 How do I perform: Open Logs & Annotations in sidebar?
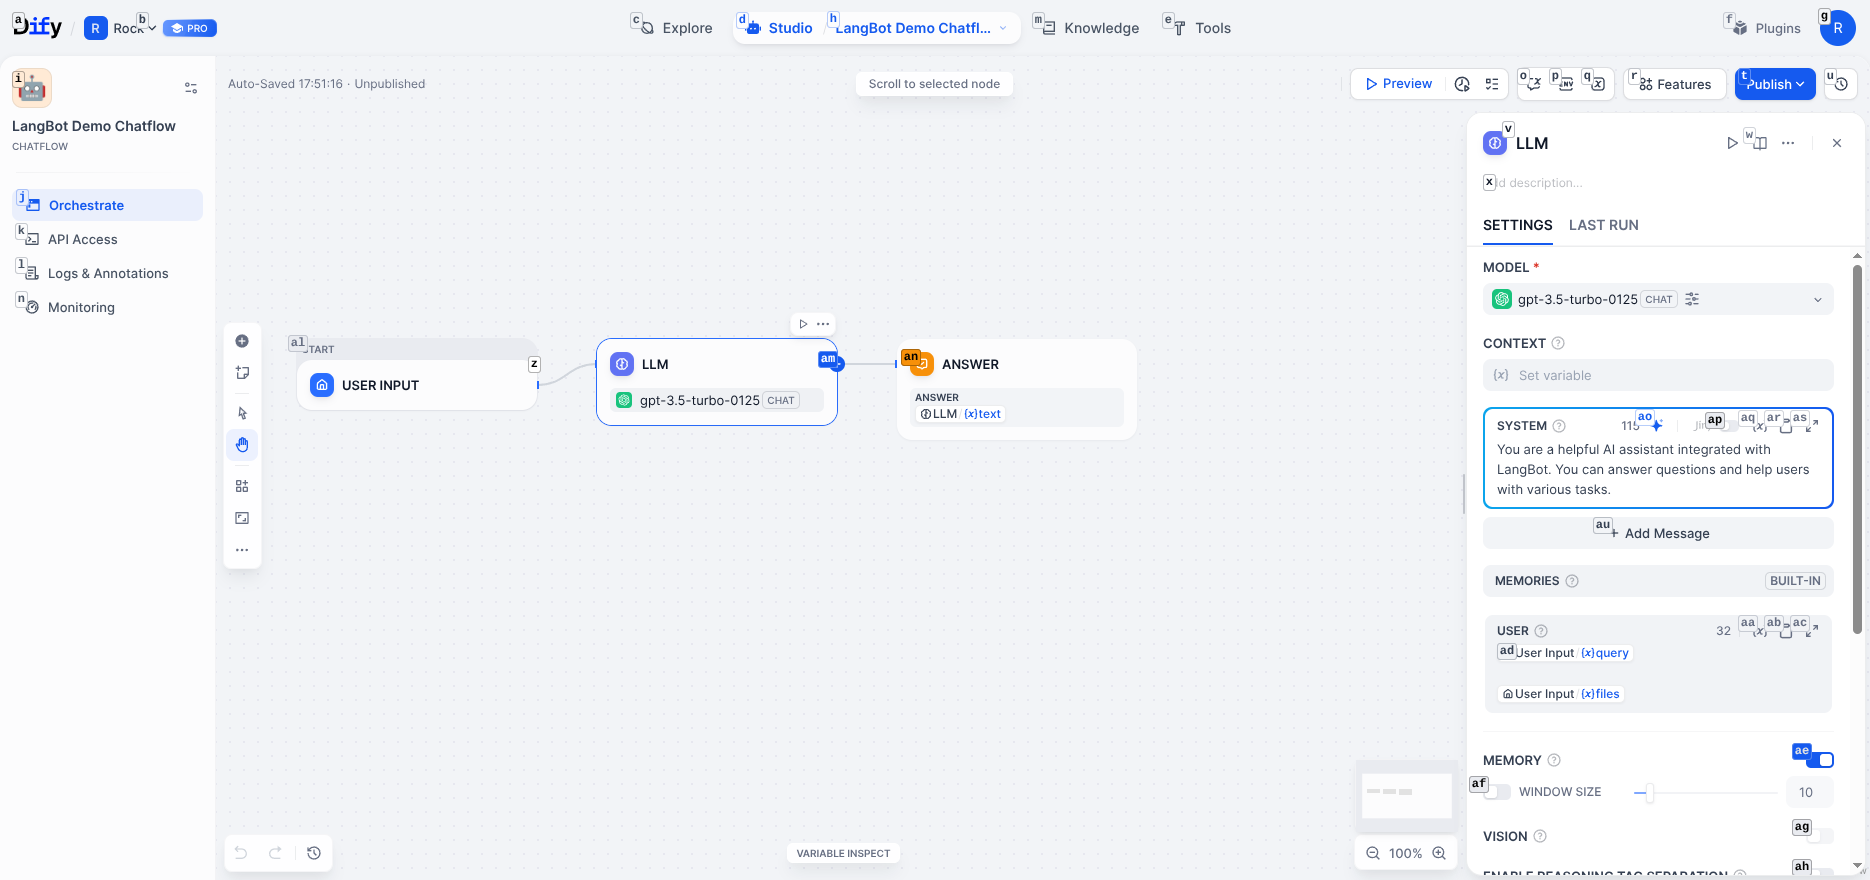pos(108,273)
